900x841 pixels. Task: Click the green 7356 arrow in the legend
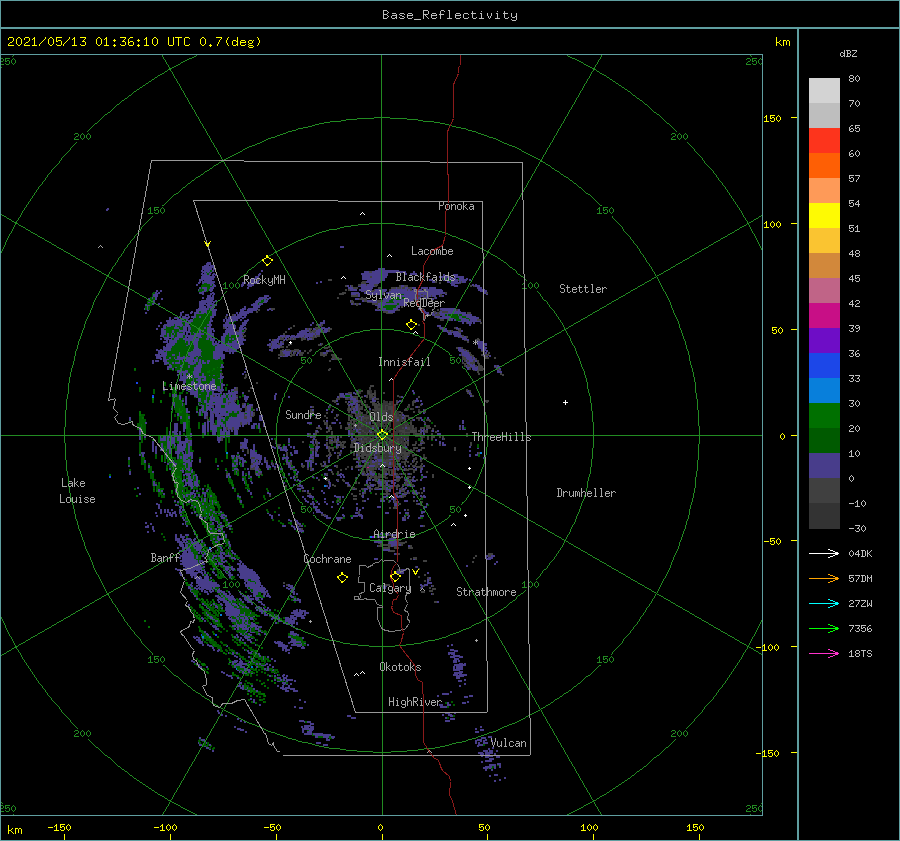[x=824, y=629]
